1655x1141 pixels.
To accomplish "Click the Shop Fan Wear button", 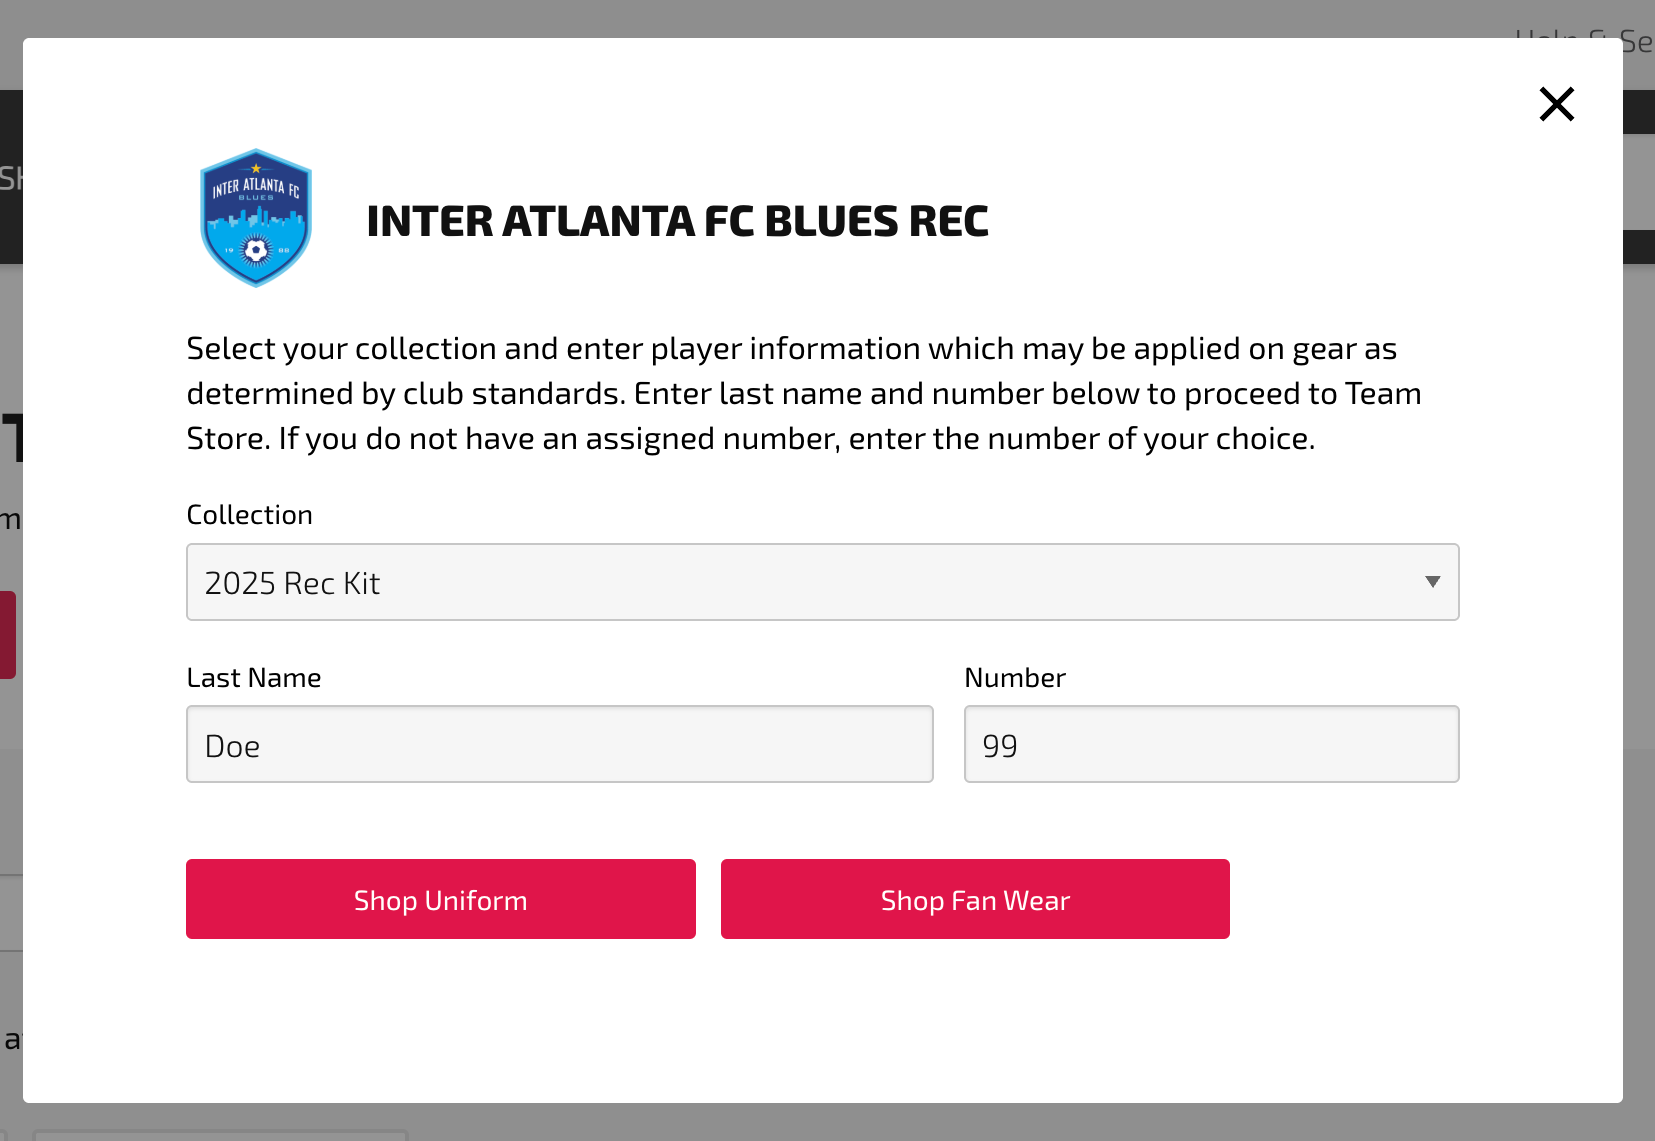I will click(975, 899).
